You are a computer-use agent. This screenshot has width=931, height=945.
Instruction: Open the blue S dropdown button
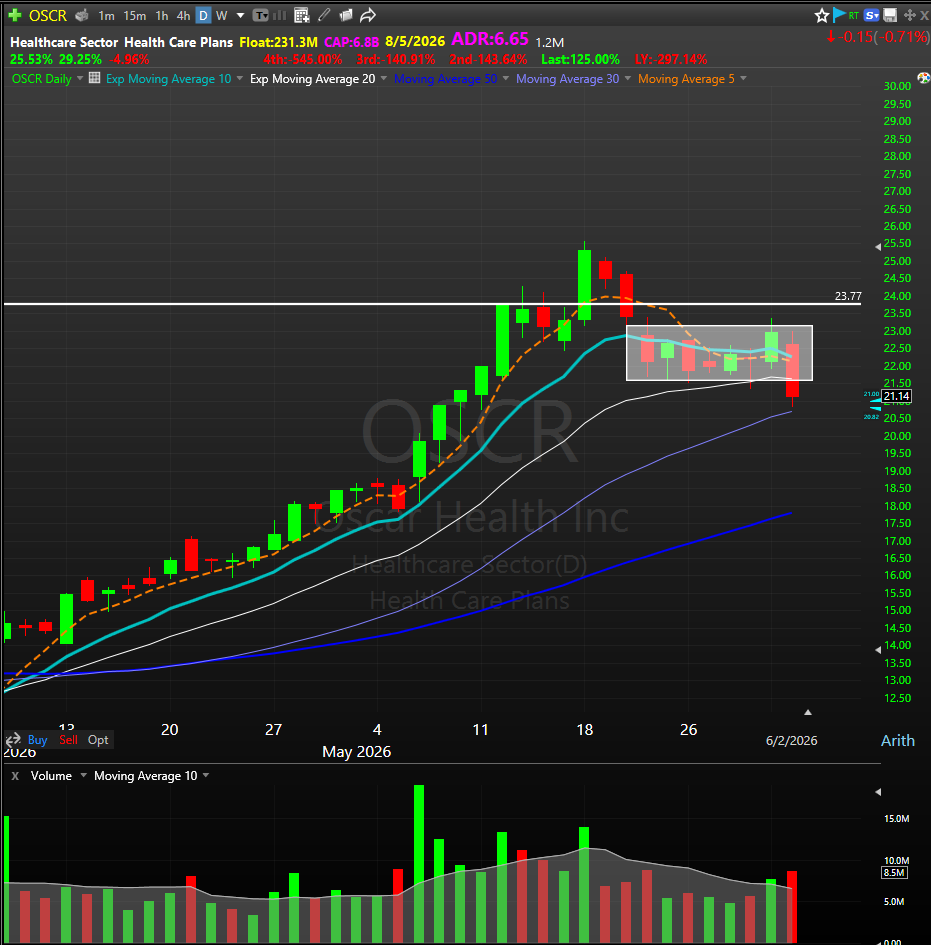[871, 16]
